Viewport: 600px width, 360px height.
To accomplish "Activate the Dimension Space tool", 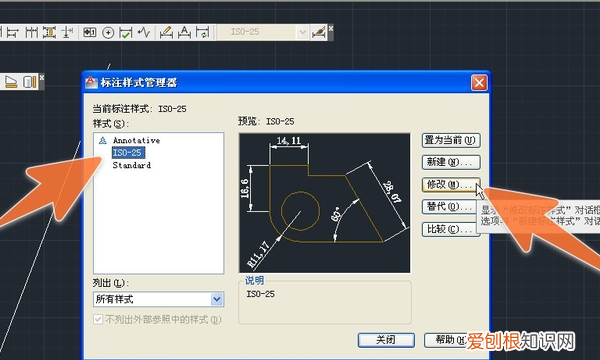I will (49, 33).
